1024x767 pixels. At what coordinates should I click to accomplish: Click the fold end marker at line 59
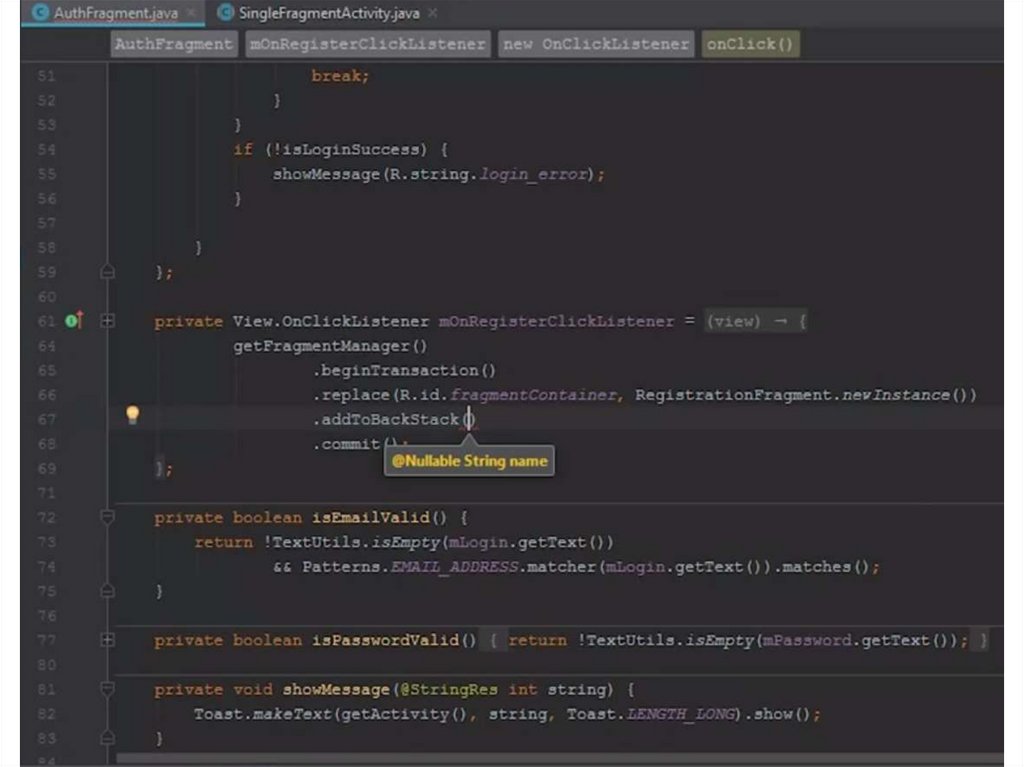point(108,272)
